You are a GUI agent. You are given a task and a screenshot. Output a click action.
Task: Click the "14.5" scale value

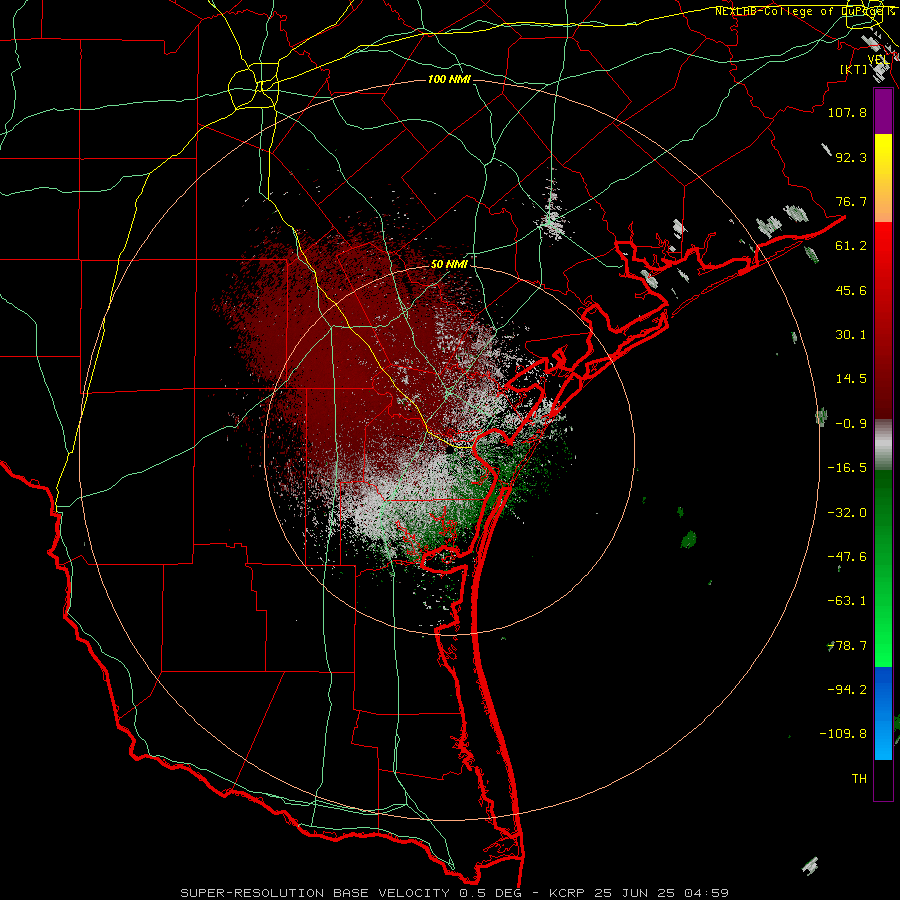click(x=851, y=379)
